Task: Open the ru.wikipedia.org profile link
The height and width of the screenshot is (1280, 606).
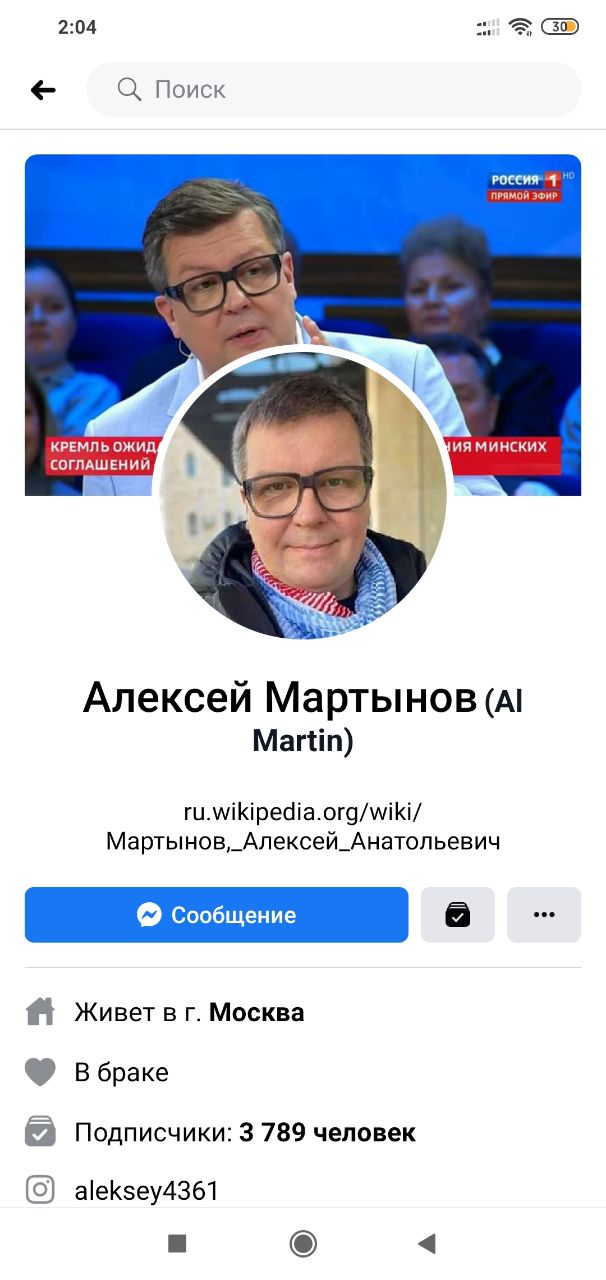Action: pyautogui.click(x=303, y=826)
